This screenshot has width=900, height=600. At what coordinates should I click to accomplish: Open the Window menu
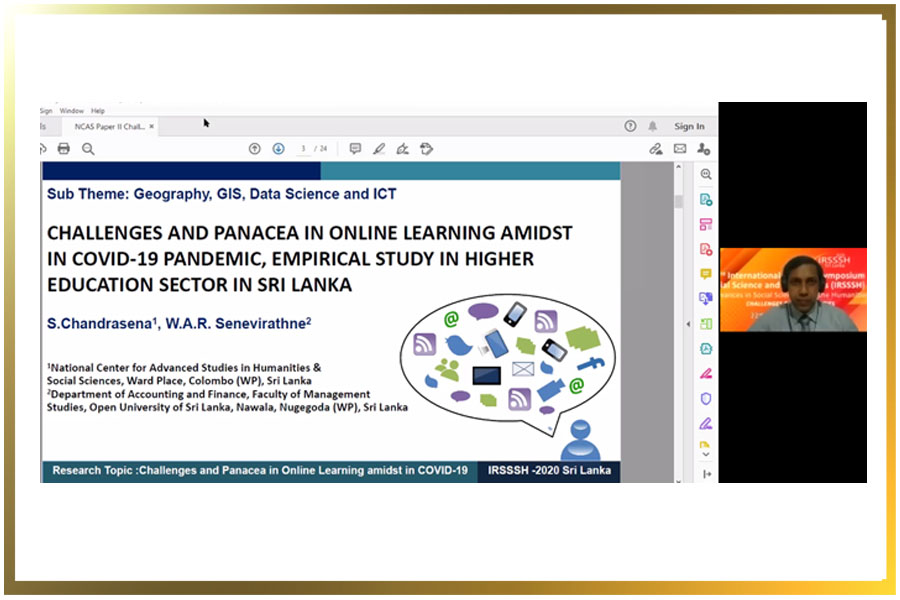click(72, 110)
